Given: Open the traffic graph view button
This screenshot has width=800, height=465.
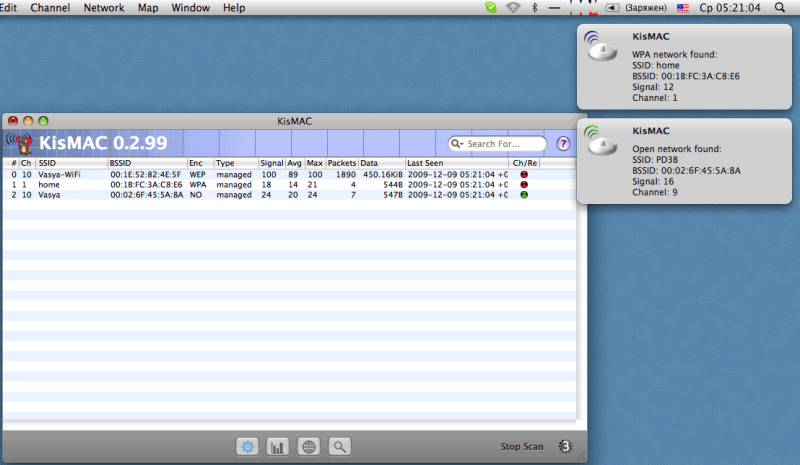Looking at the screenshot, I should pyautogui.click(x=278, y=447).
